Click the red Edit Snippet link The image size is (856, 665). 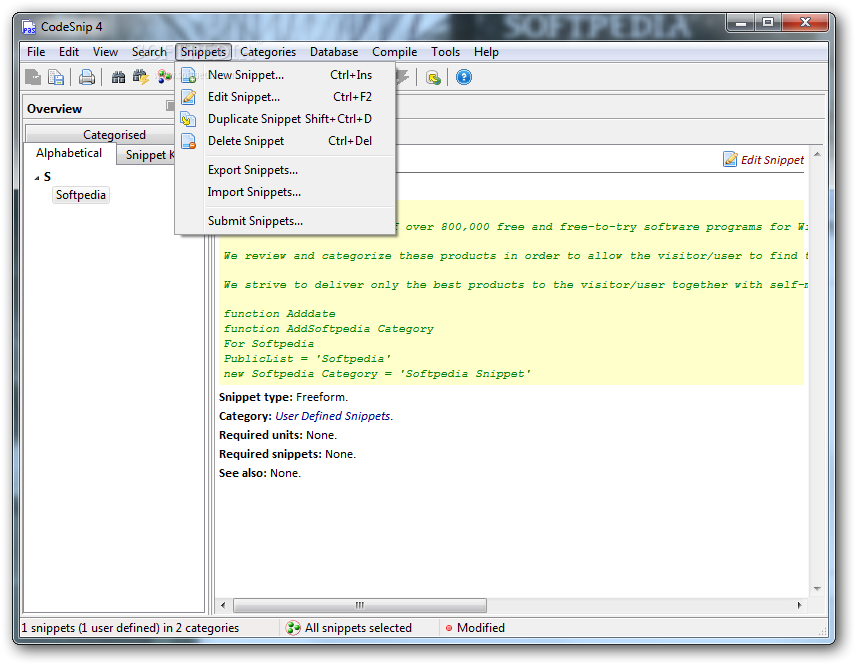(772, 160)
